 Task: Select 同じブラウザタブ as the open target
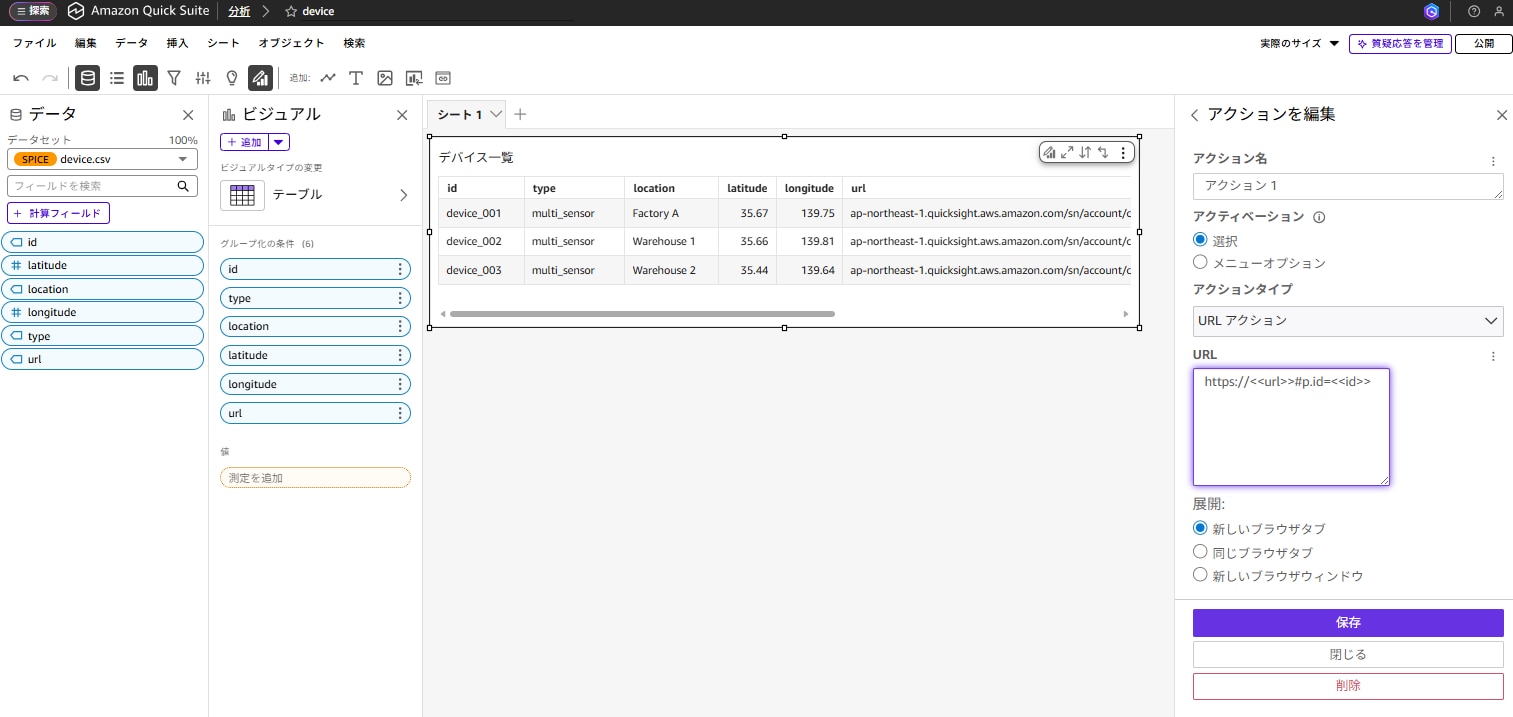click(1200, 552)
